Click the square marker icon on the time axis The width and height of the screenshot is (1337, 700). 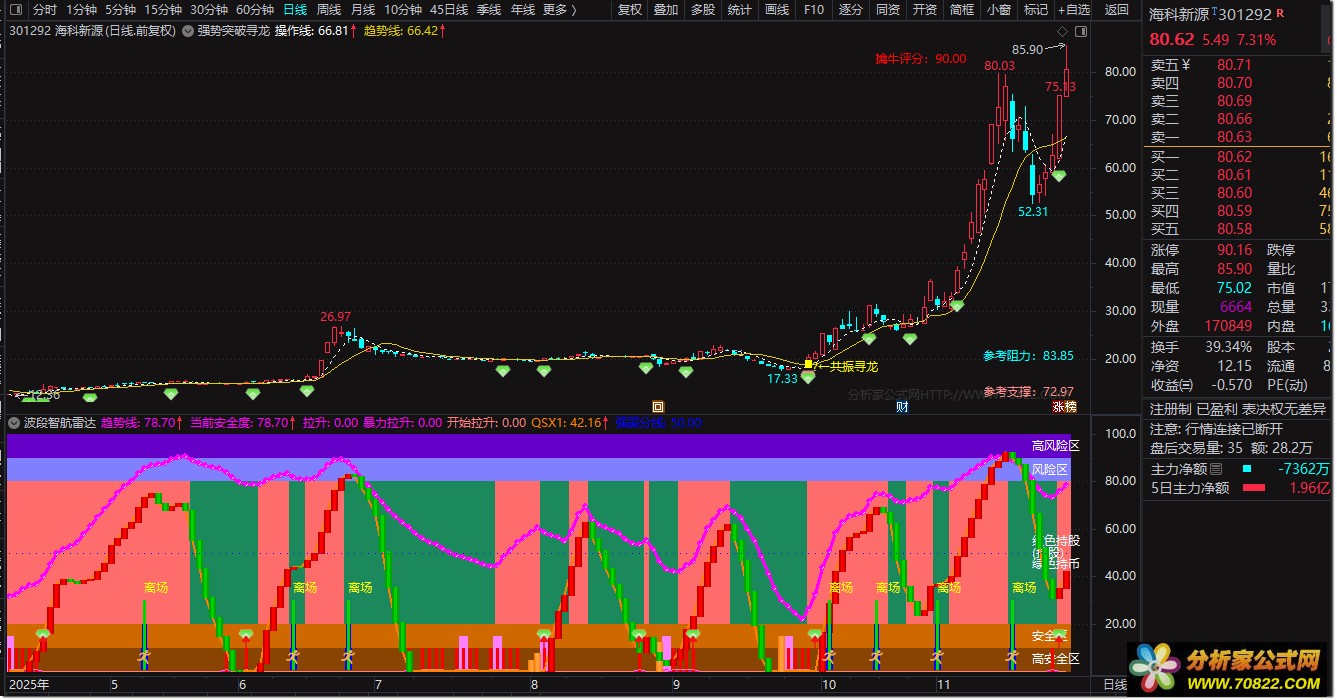pyautogui.click(x=658, y=407)
